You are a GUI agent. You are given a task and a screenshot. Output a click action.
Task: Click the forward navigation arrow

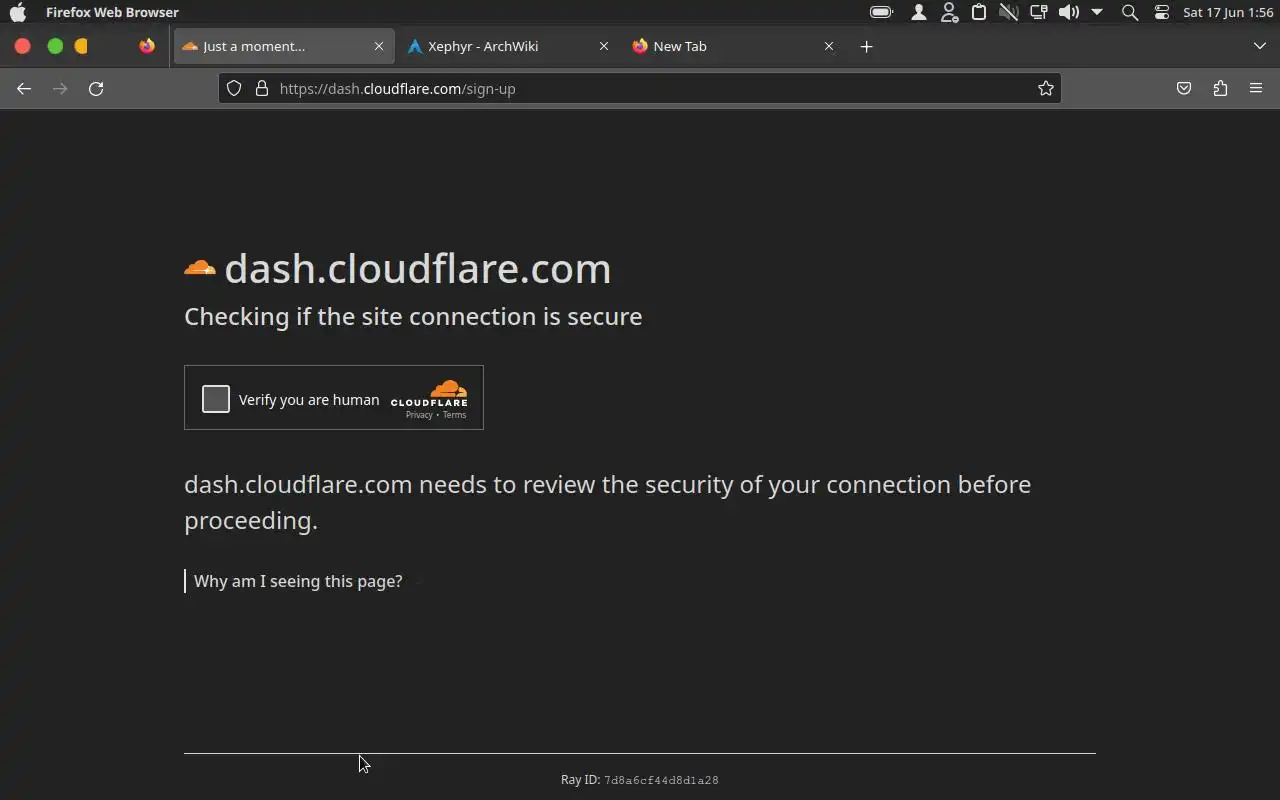(x=60, y=89)
